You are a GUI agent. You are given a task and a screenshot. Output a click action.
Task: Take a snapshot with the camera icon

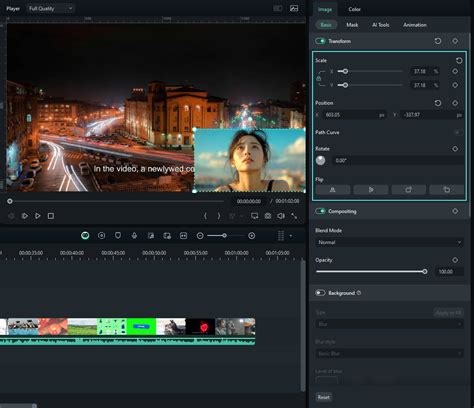268,216
